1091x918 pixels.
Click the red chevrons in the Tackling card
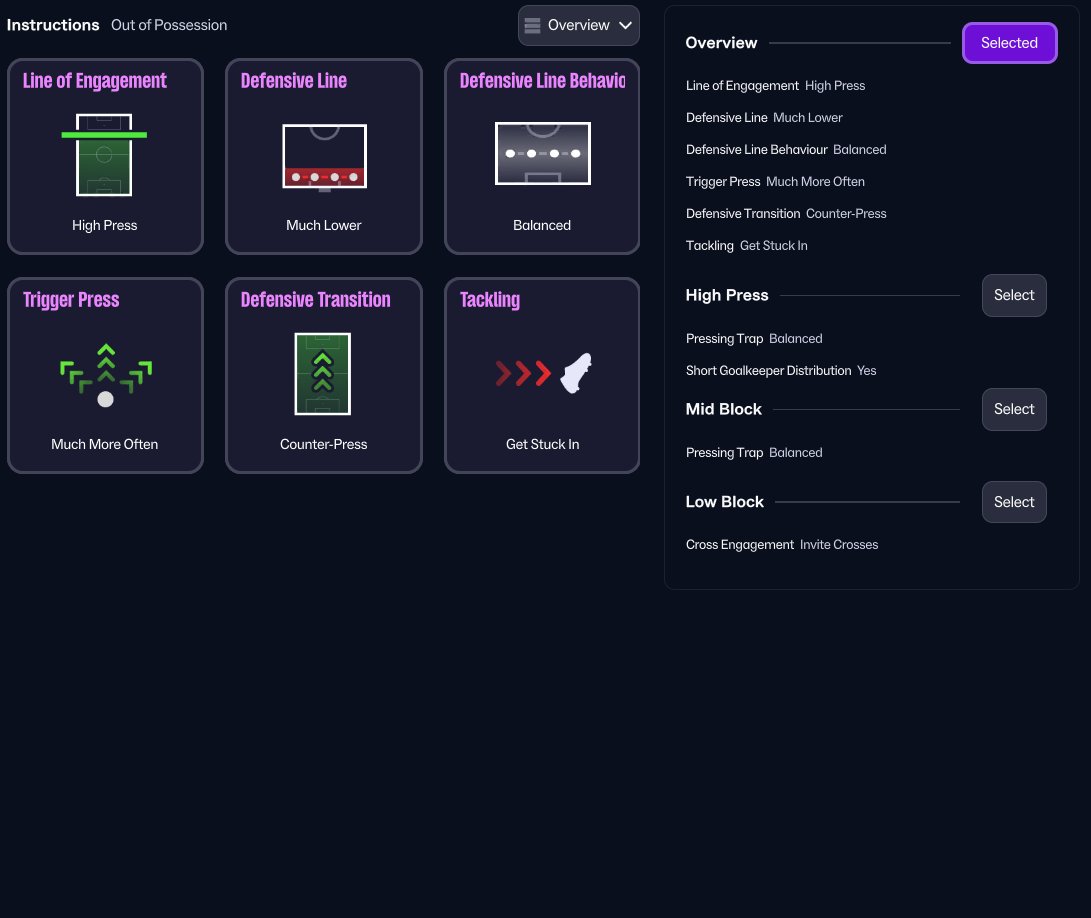pyautogui.click(x=523, y=374)
